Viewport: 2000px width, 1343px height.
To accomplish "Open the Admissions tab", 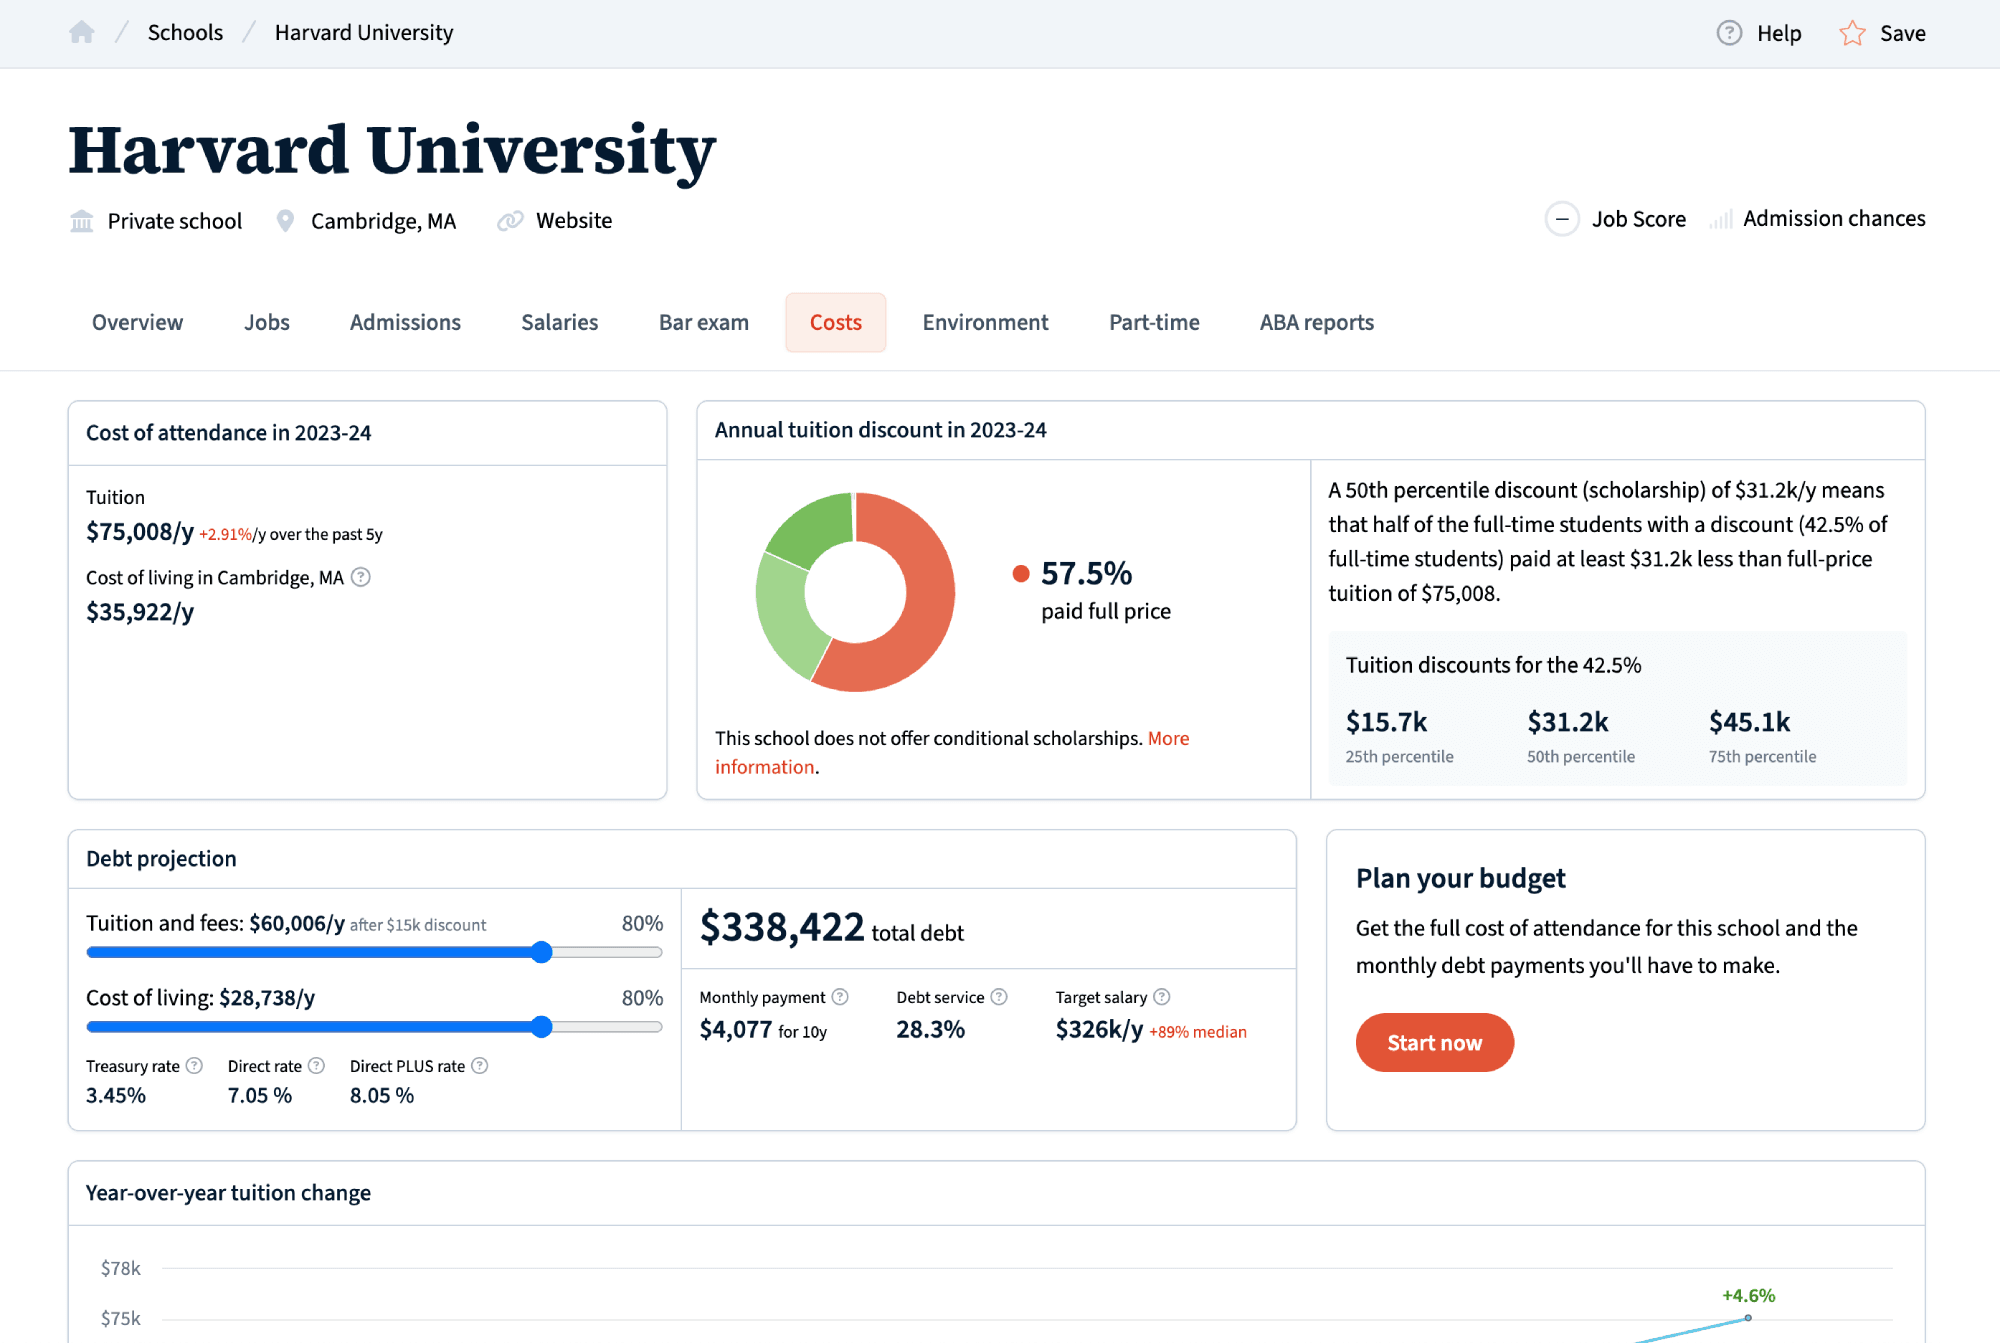I will coord(405,322).
